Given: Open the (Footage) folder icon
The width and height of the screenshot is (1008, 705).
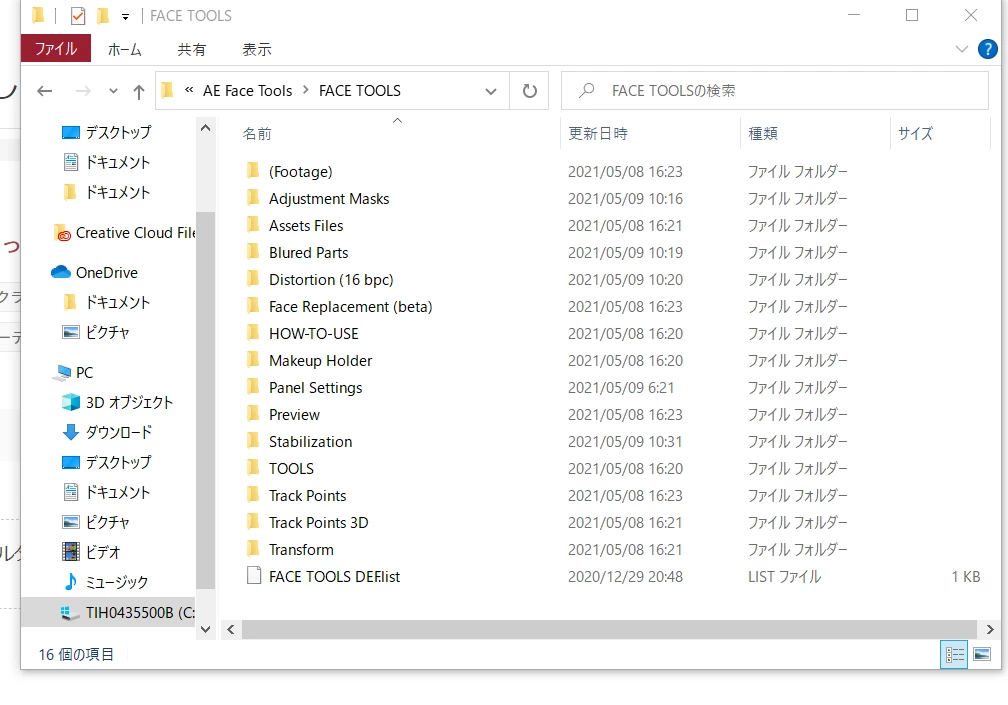Looking at the screenshot, I should pyautogui.click(x=253, y=171).
